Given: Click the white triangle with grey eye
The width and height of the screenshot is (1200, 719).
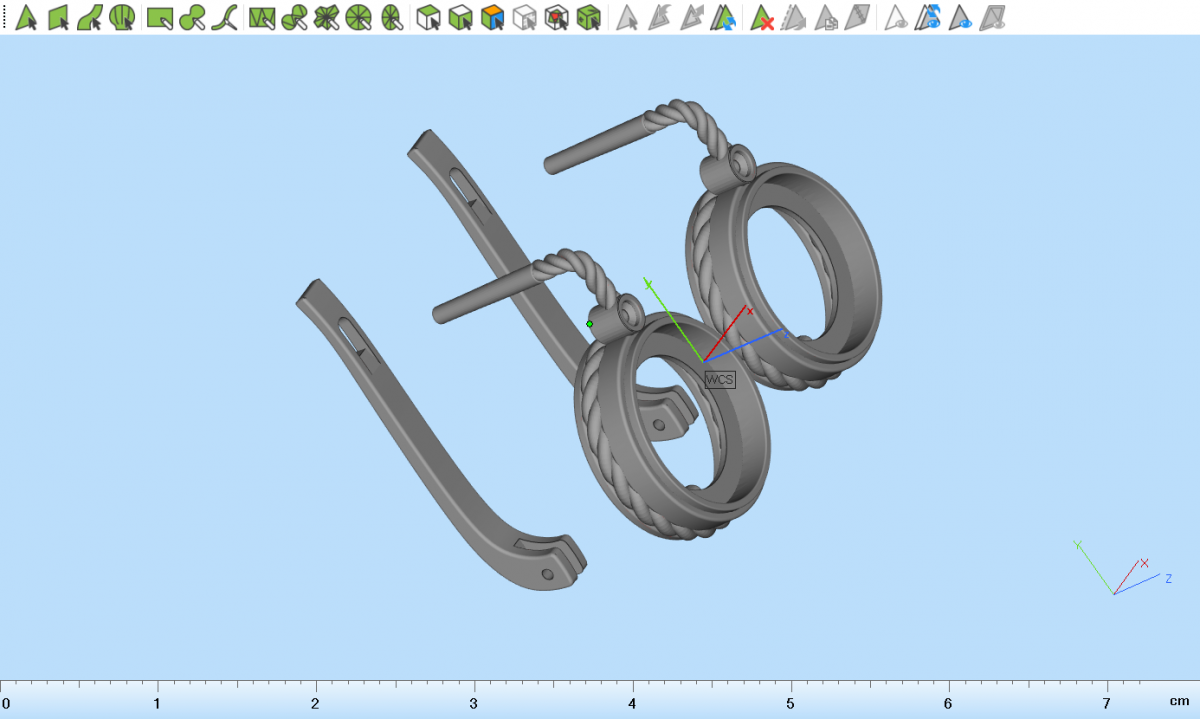Looking at the screenshot, I should (896, 17).
